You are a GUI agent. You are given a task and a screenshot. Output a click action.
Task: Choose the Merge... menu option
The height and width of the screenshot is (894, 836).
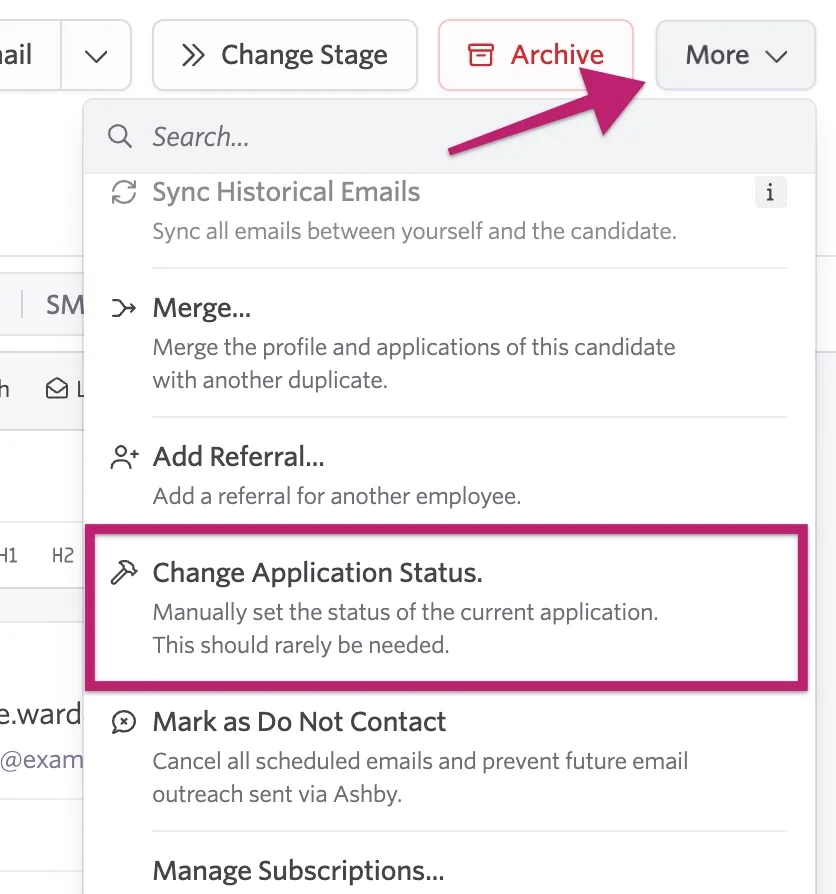449,343
